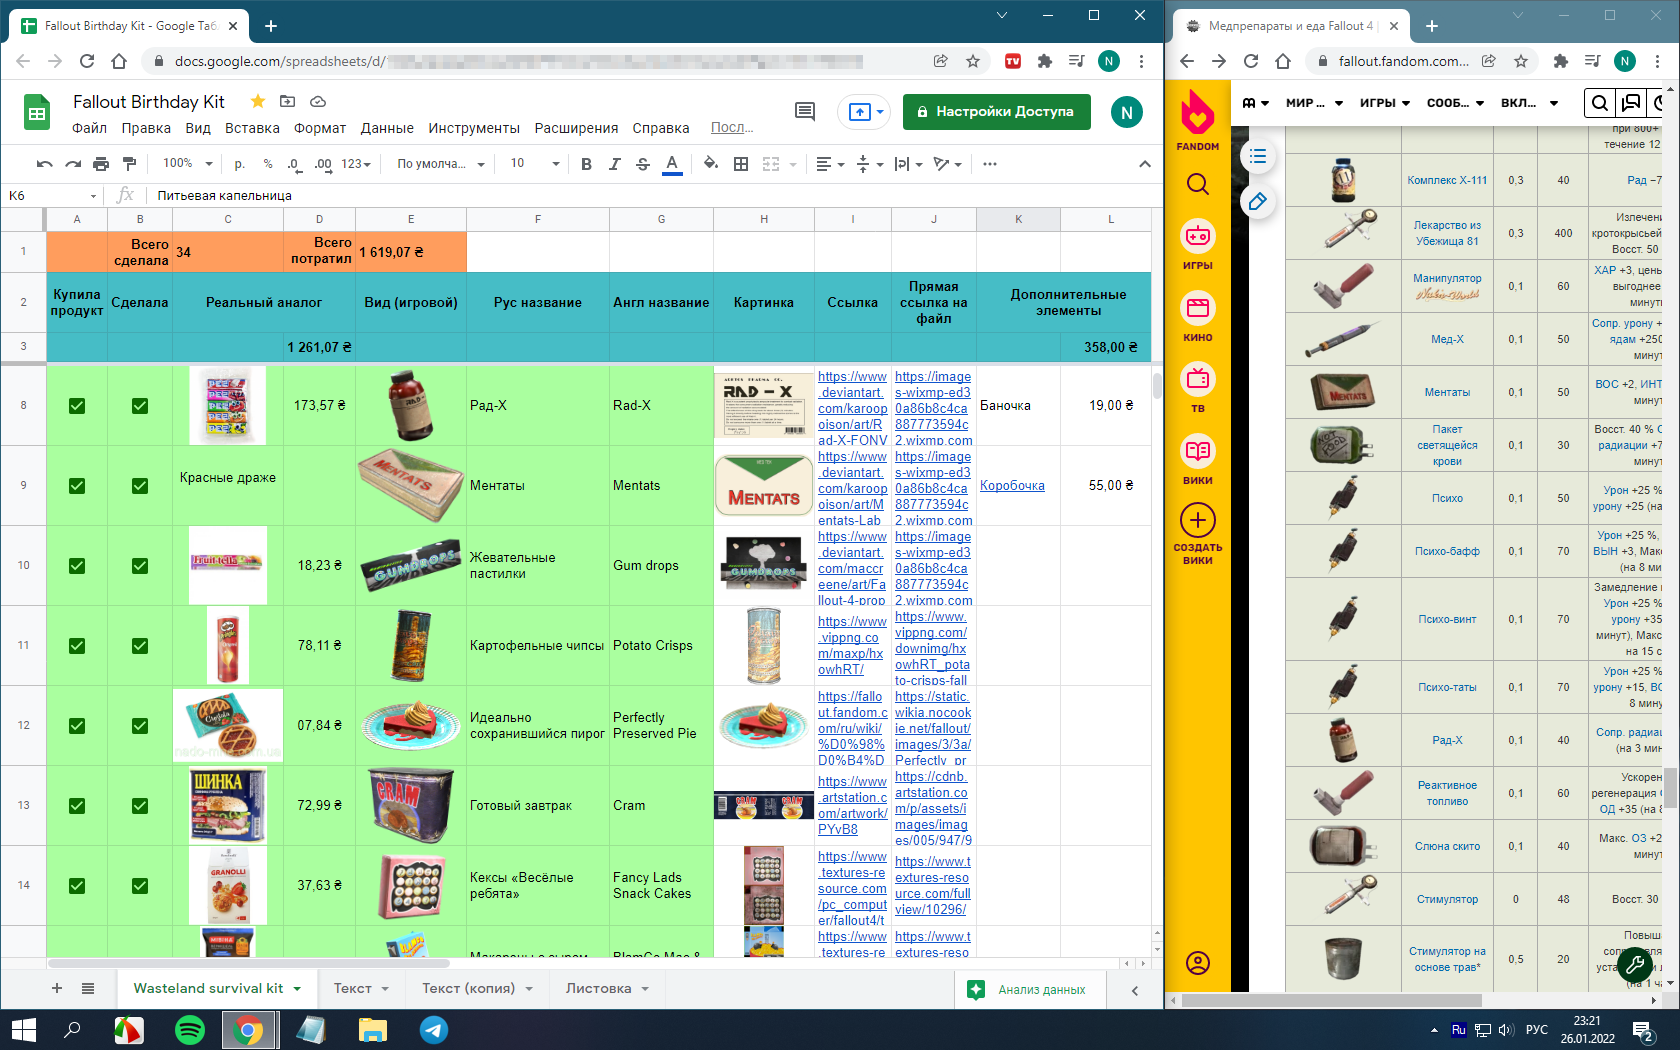Click Fandom search icon in sidebar
Image resolution: width=1680 pixels, height=1050 pixels.
coord(1198,184)
